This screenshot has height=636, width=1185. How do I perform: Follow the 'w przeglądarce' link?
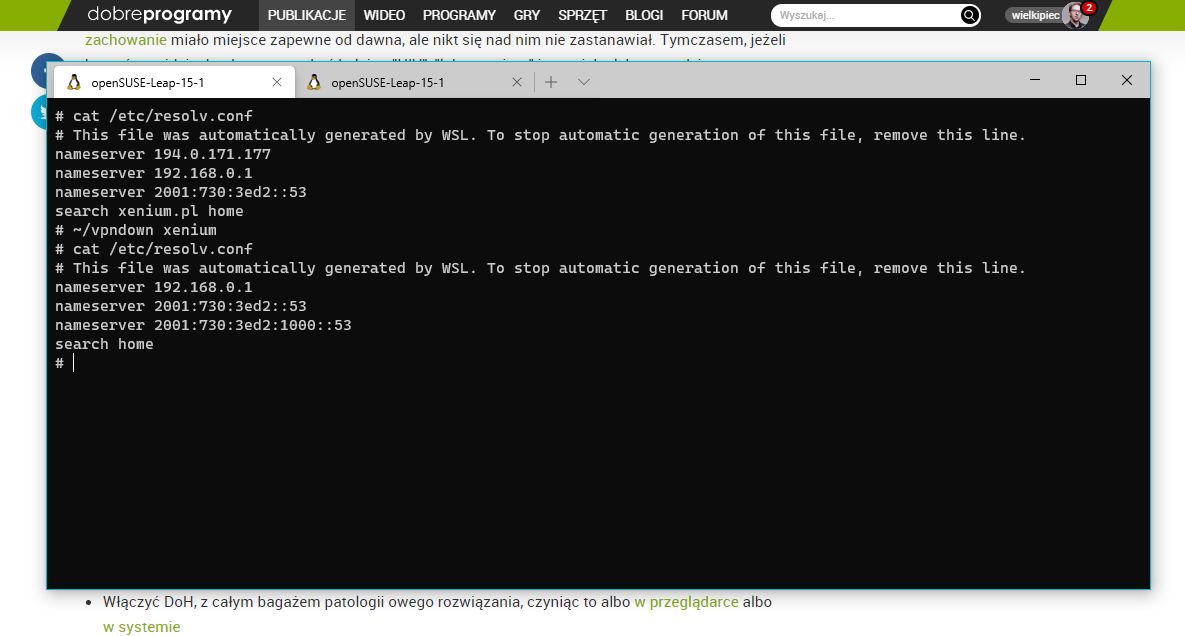click(x=686, y=602)
